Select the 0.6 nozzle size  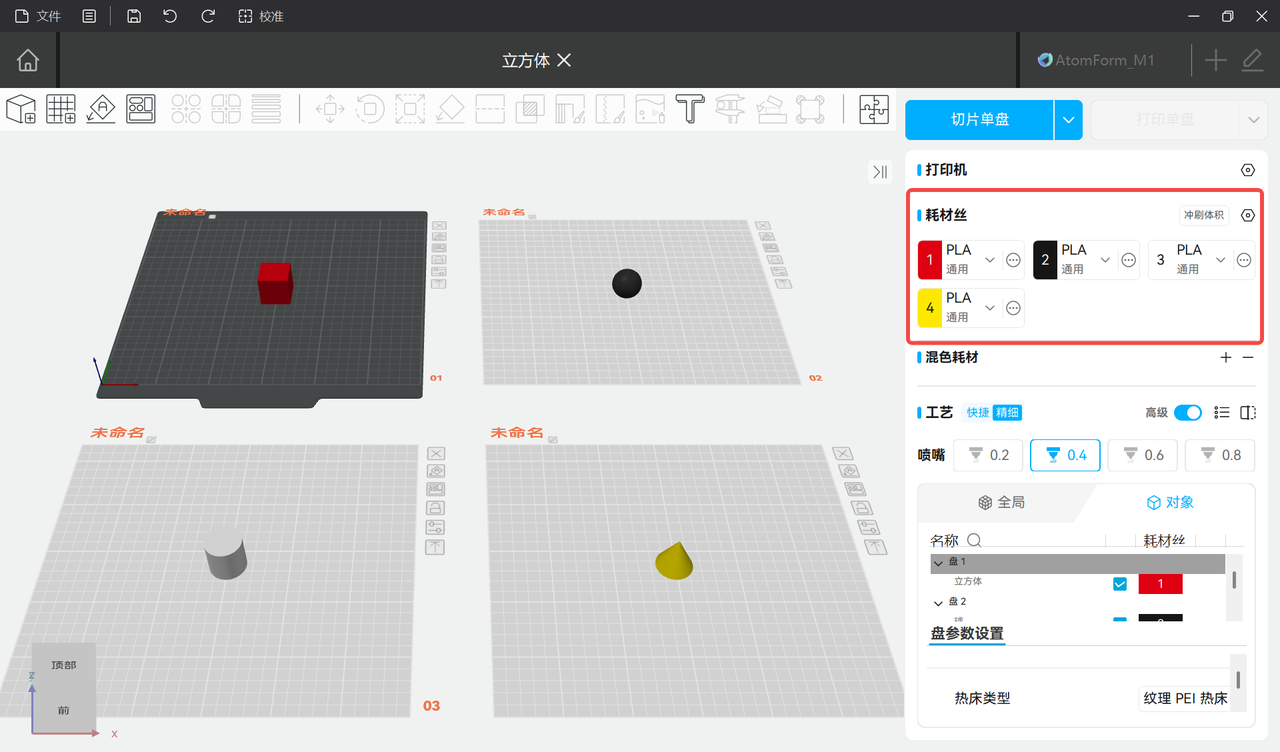pos(1143,455)
